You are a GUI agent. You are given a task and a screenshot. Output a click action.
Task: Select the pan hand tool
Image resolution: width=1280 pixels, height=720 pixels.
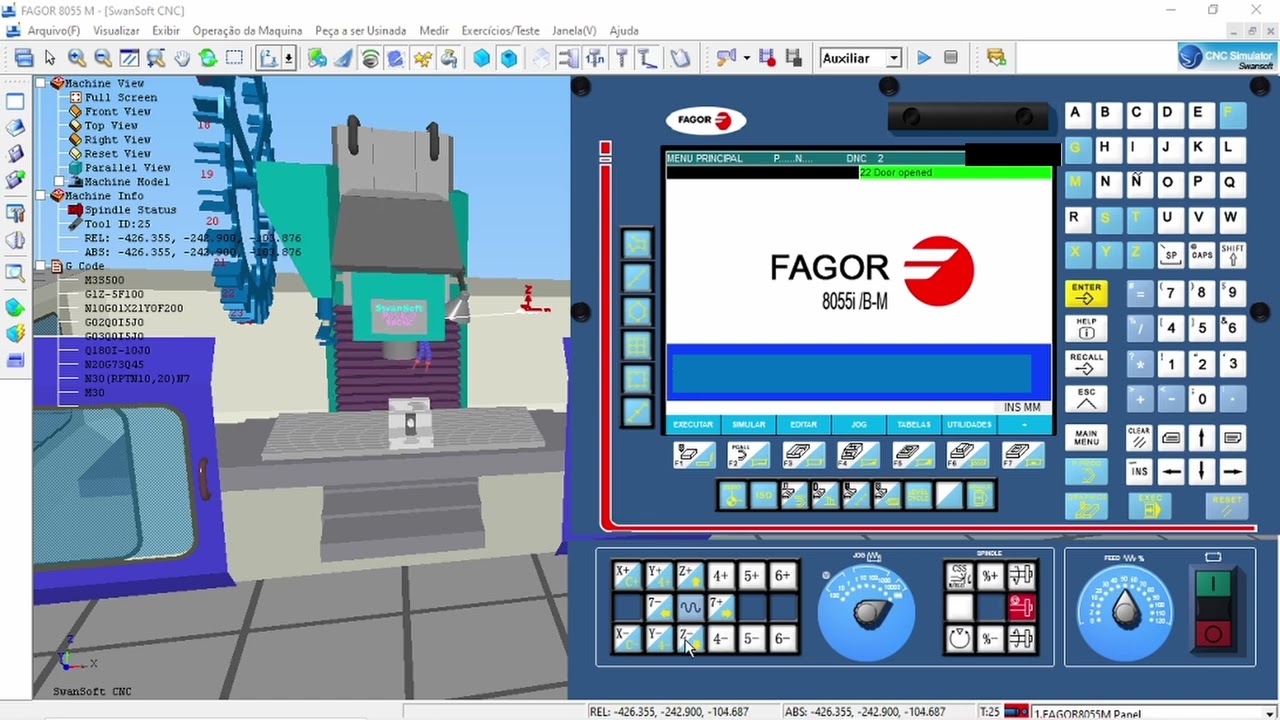[182, 58]
